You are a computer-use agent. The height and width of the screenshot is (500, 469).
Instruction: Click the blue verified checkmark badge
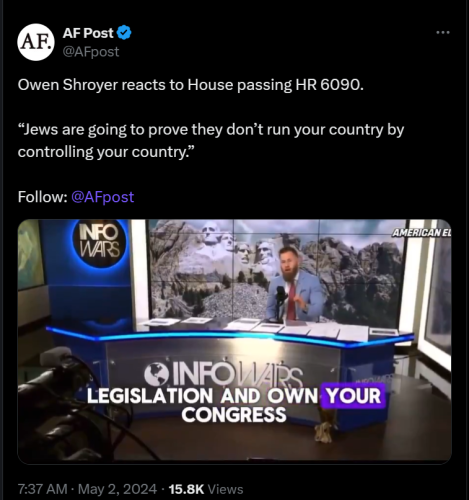[124, 33]
